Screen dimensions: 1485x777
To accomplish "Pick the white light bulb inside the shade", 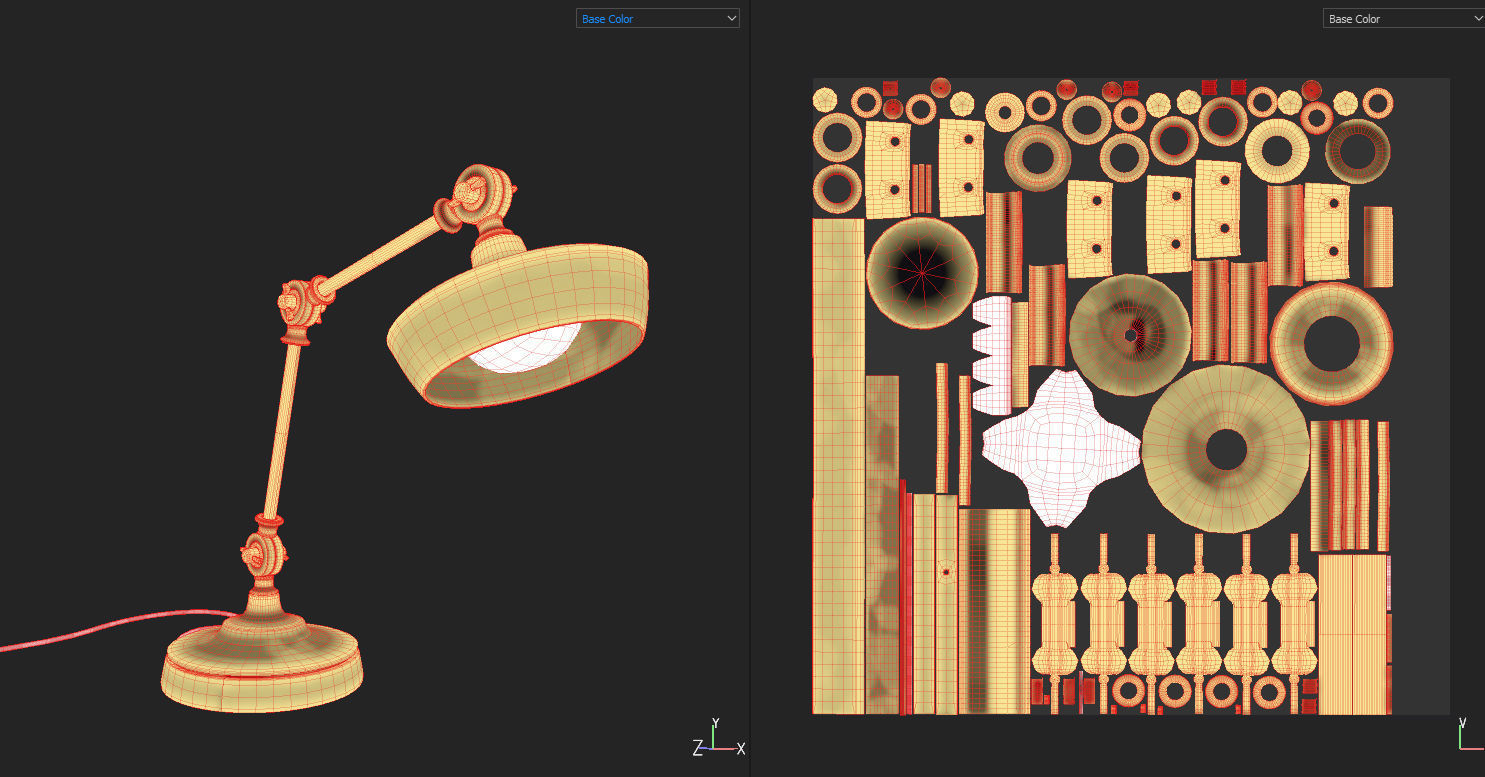I will [x=525, y=350].
